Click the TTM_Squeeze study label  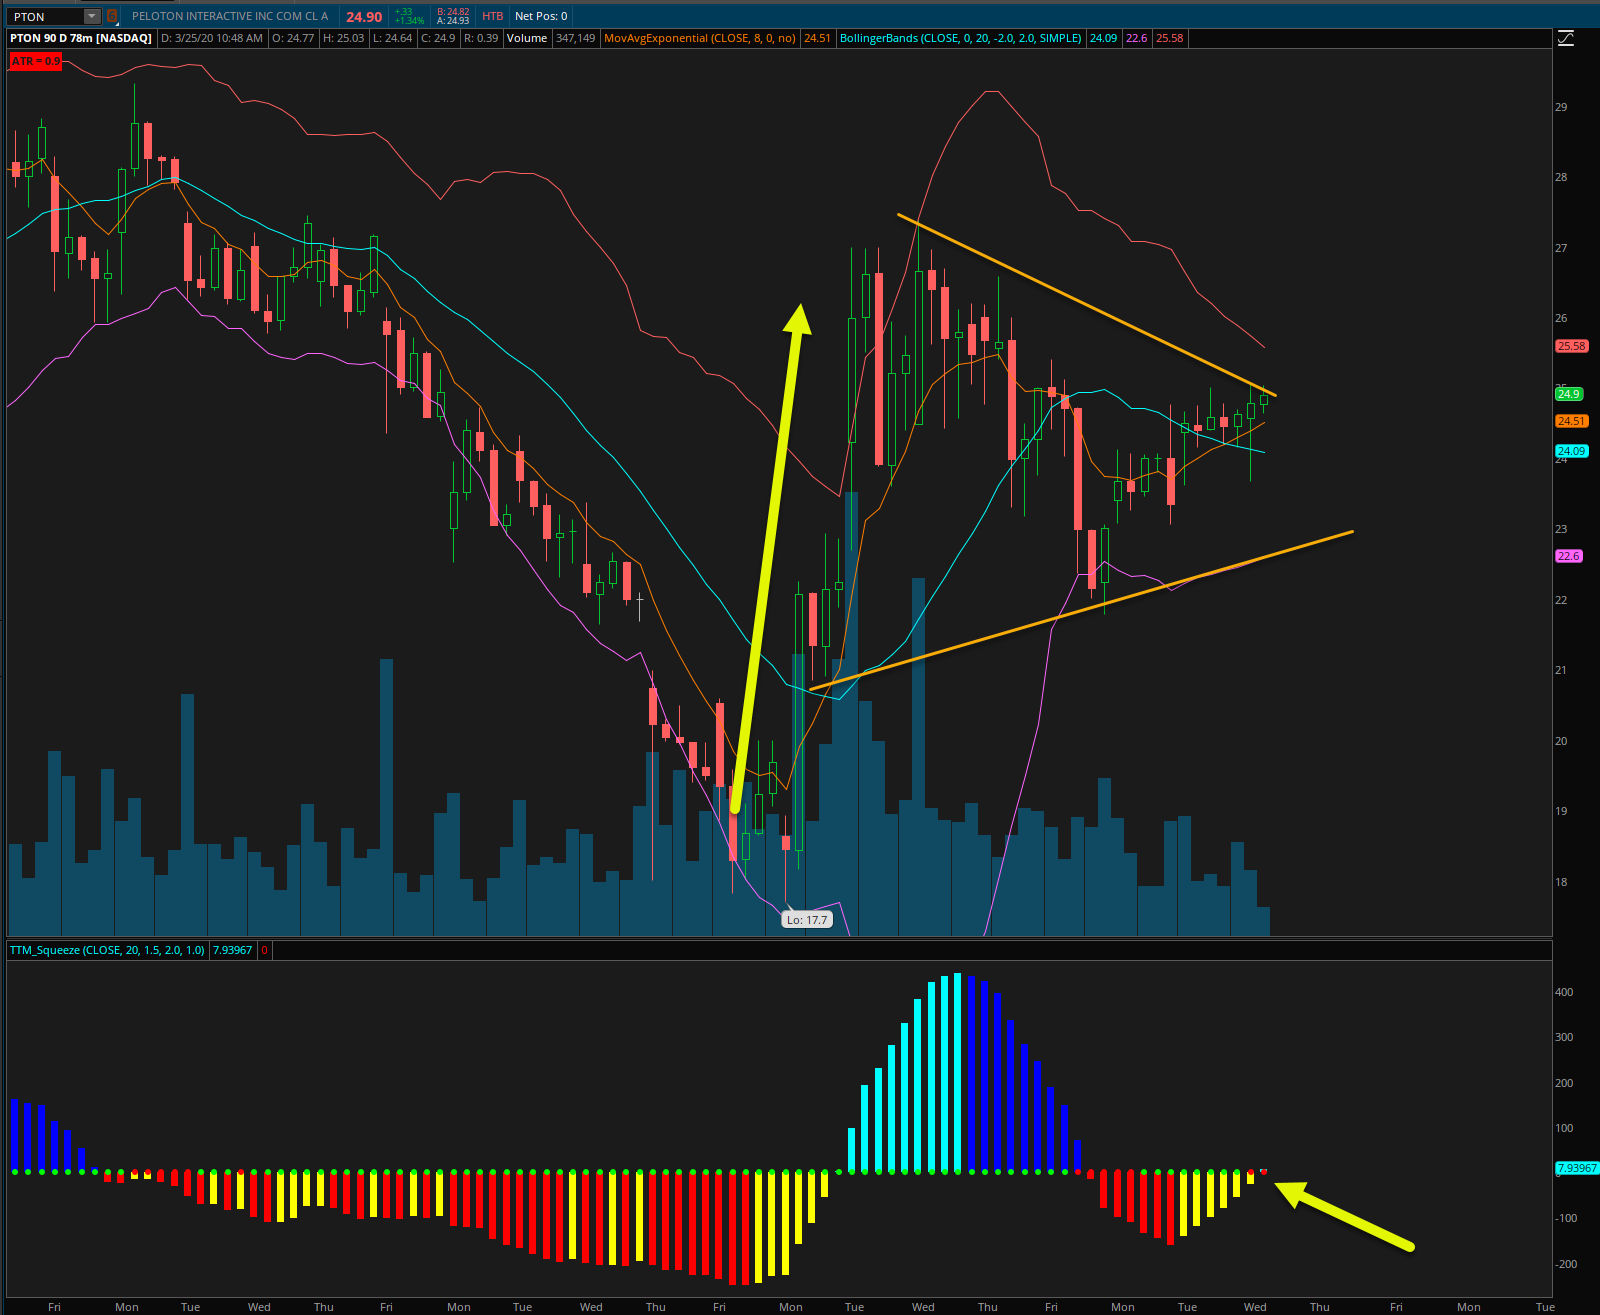pyautogui.click(x=107, y=950)
